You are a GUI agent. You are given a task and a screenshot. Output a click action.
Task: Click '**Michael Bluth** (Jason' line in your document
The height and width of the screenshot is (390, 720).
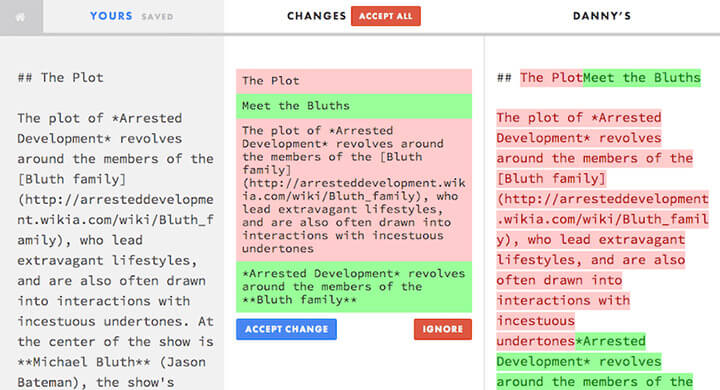point(112,362)
